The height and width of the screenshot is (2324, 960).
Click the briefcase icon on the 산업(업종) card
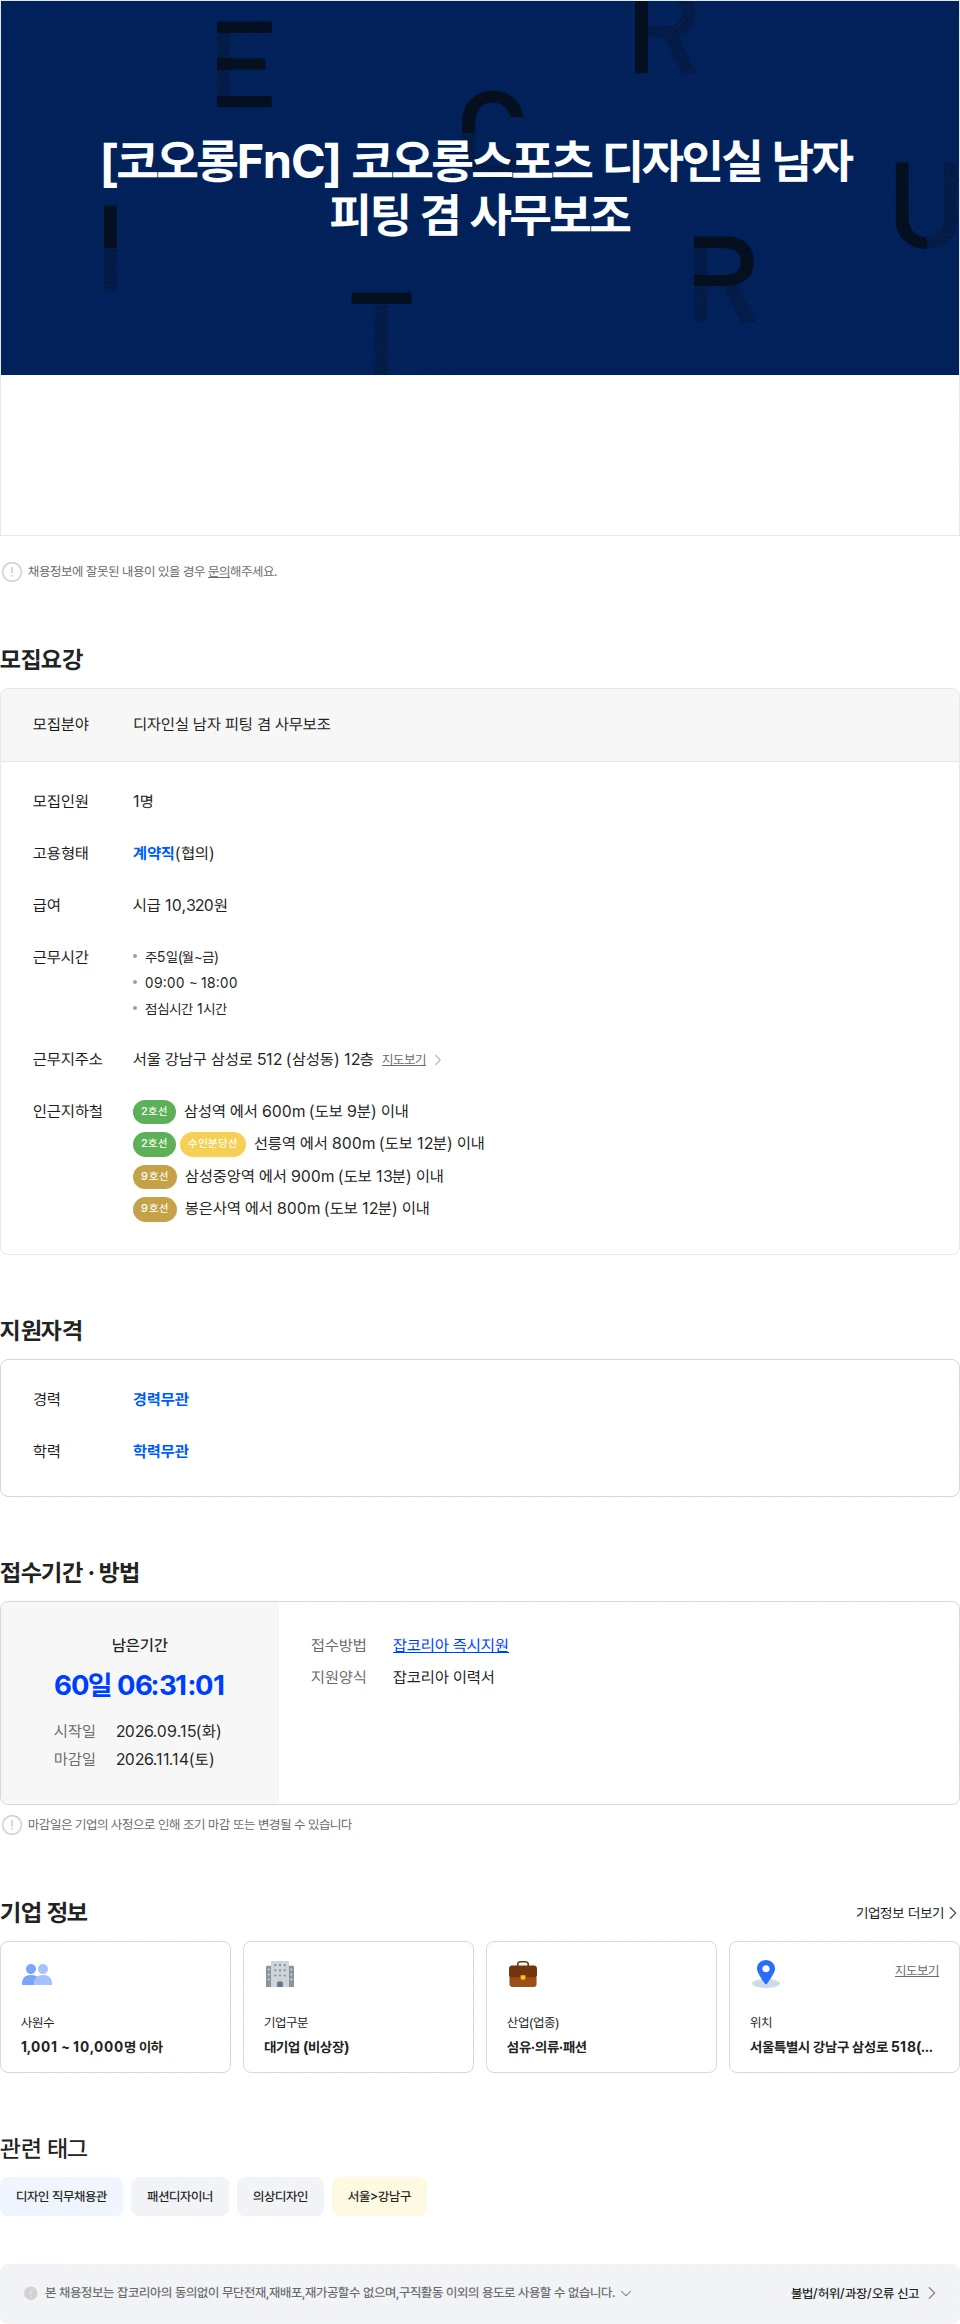pyautogui.click(x=523, y=1974)
